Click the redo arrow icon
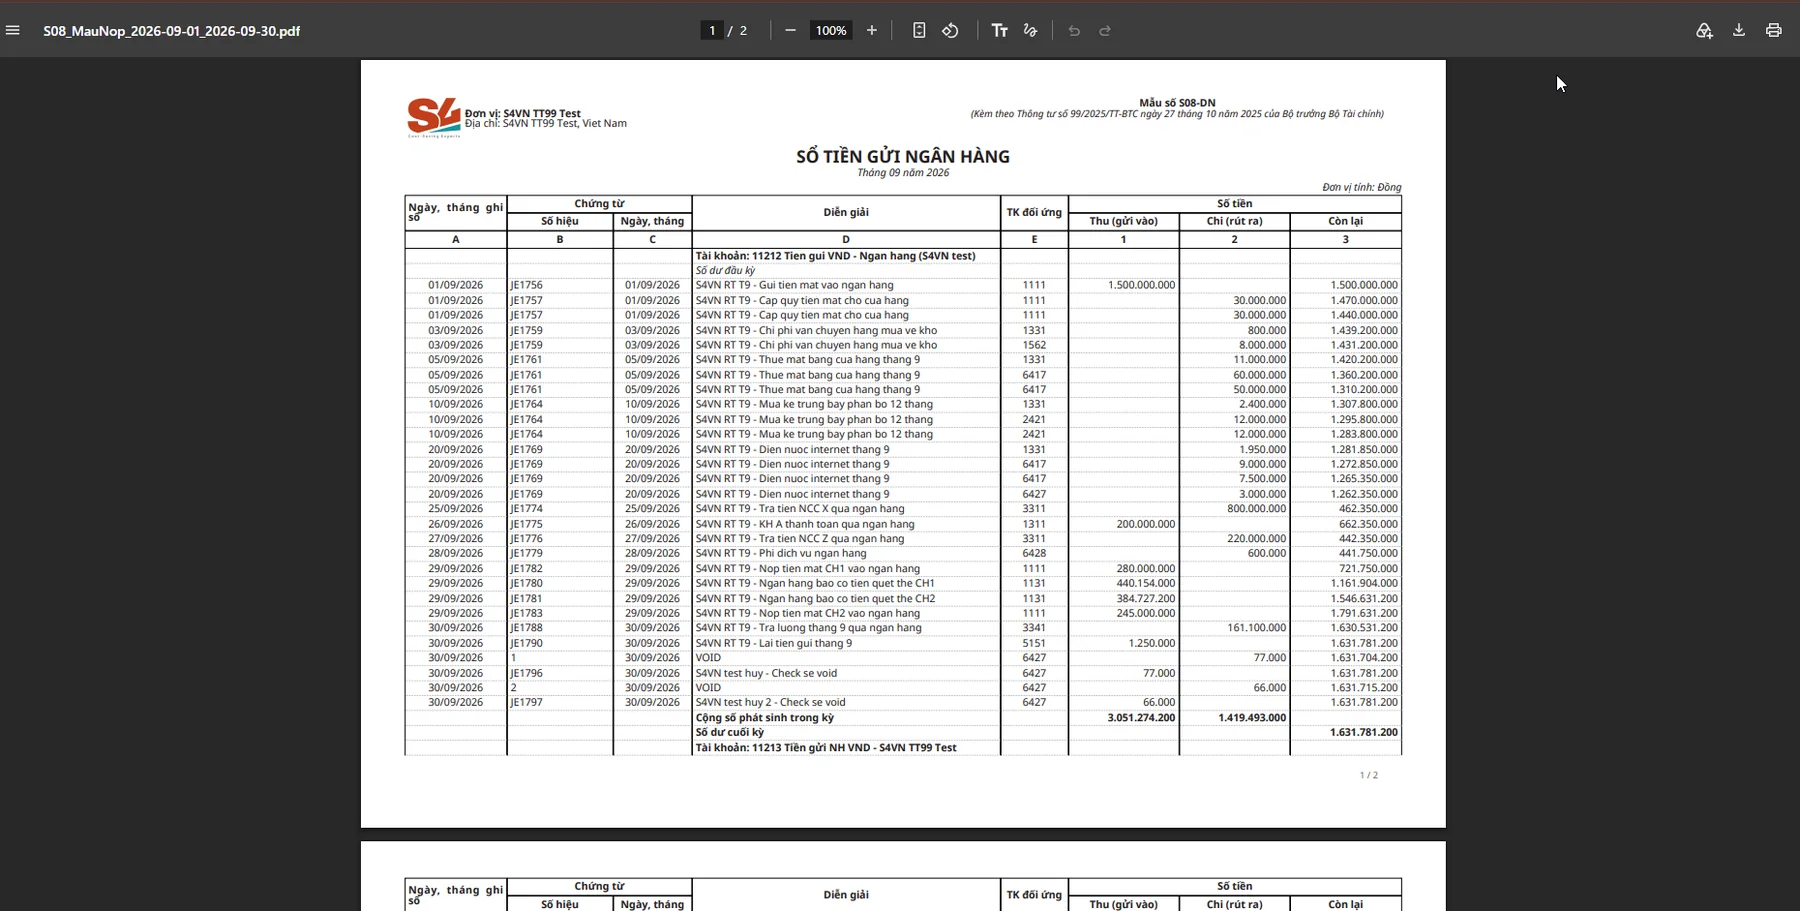This screenshot has height=911, width=1800. click(1105, 31)
